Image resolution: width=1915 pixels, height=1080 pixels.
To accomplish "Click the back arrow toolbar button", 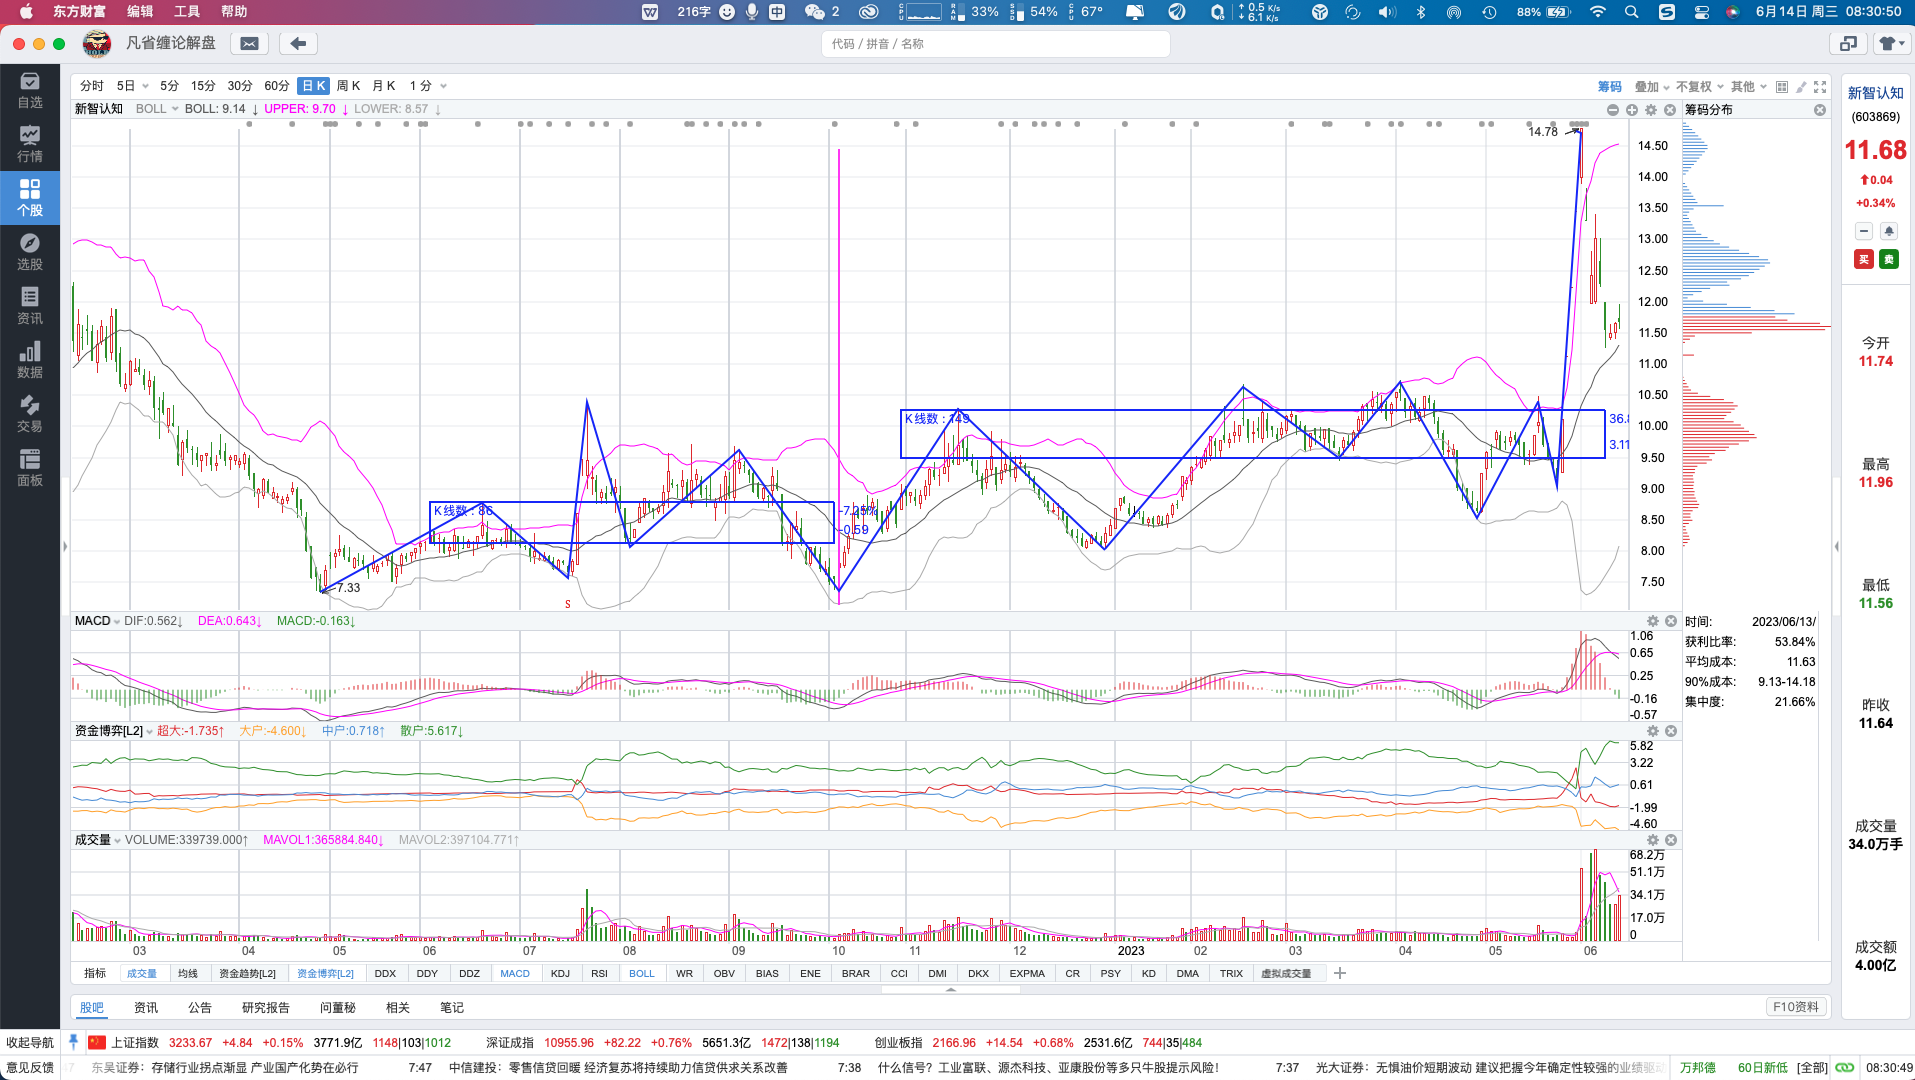I will click(x=298, y=43).
